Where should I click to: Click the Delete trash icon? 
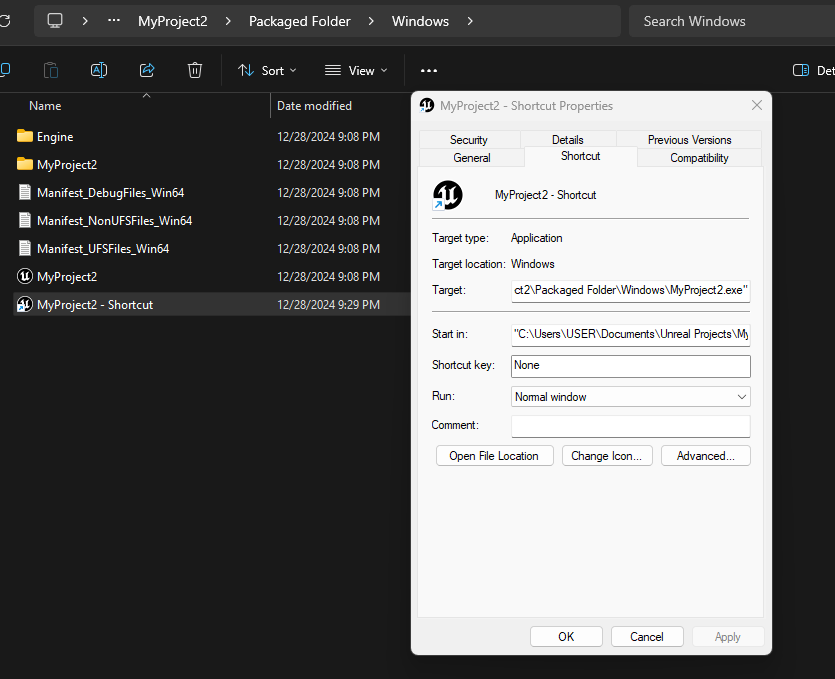tap(195, 70)
